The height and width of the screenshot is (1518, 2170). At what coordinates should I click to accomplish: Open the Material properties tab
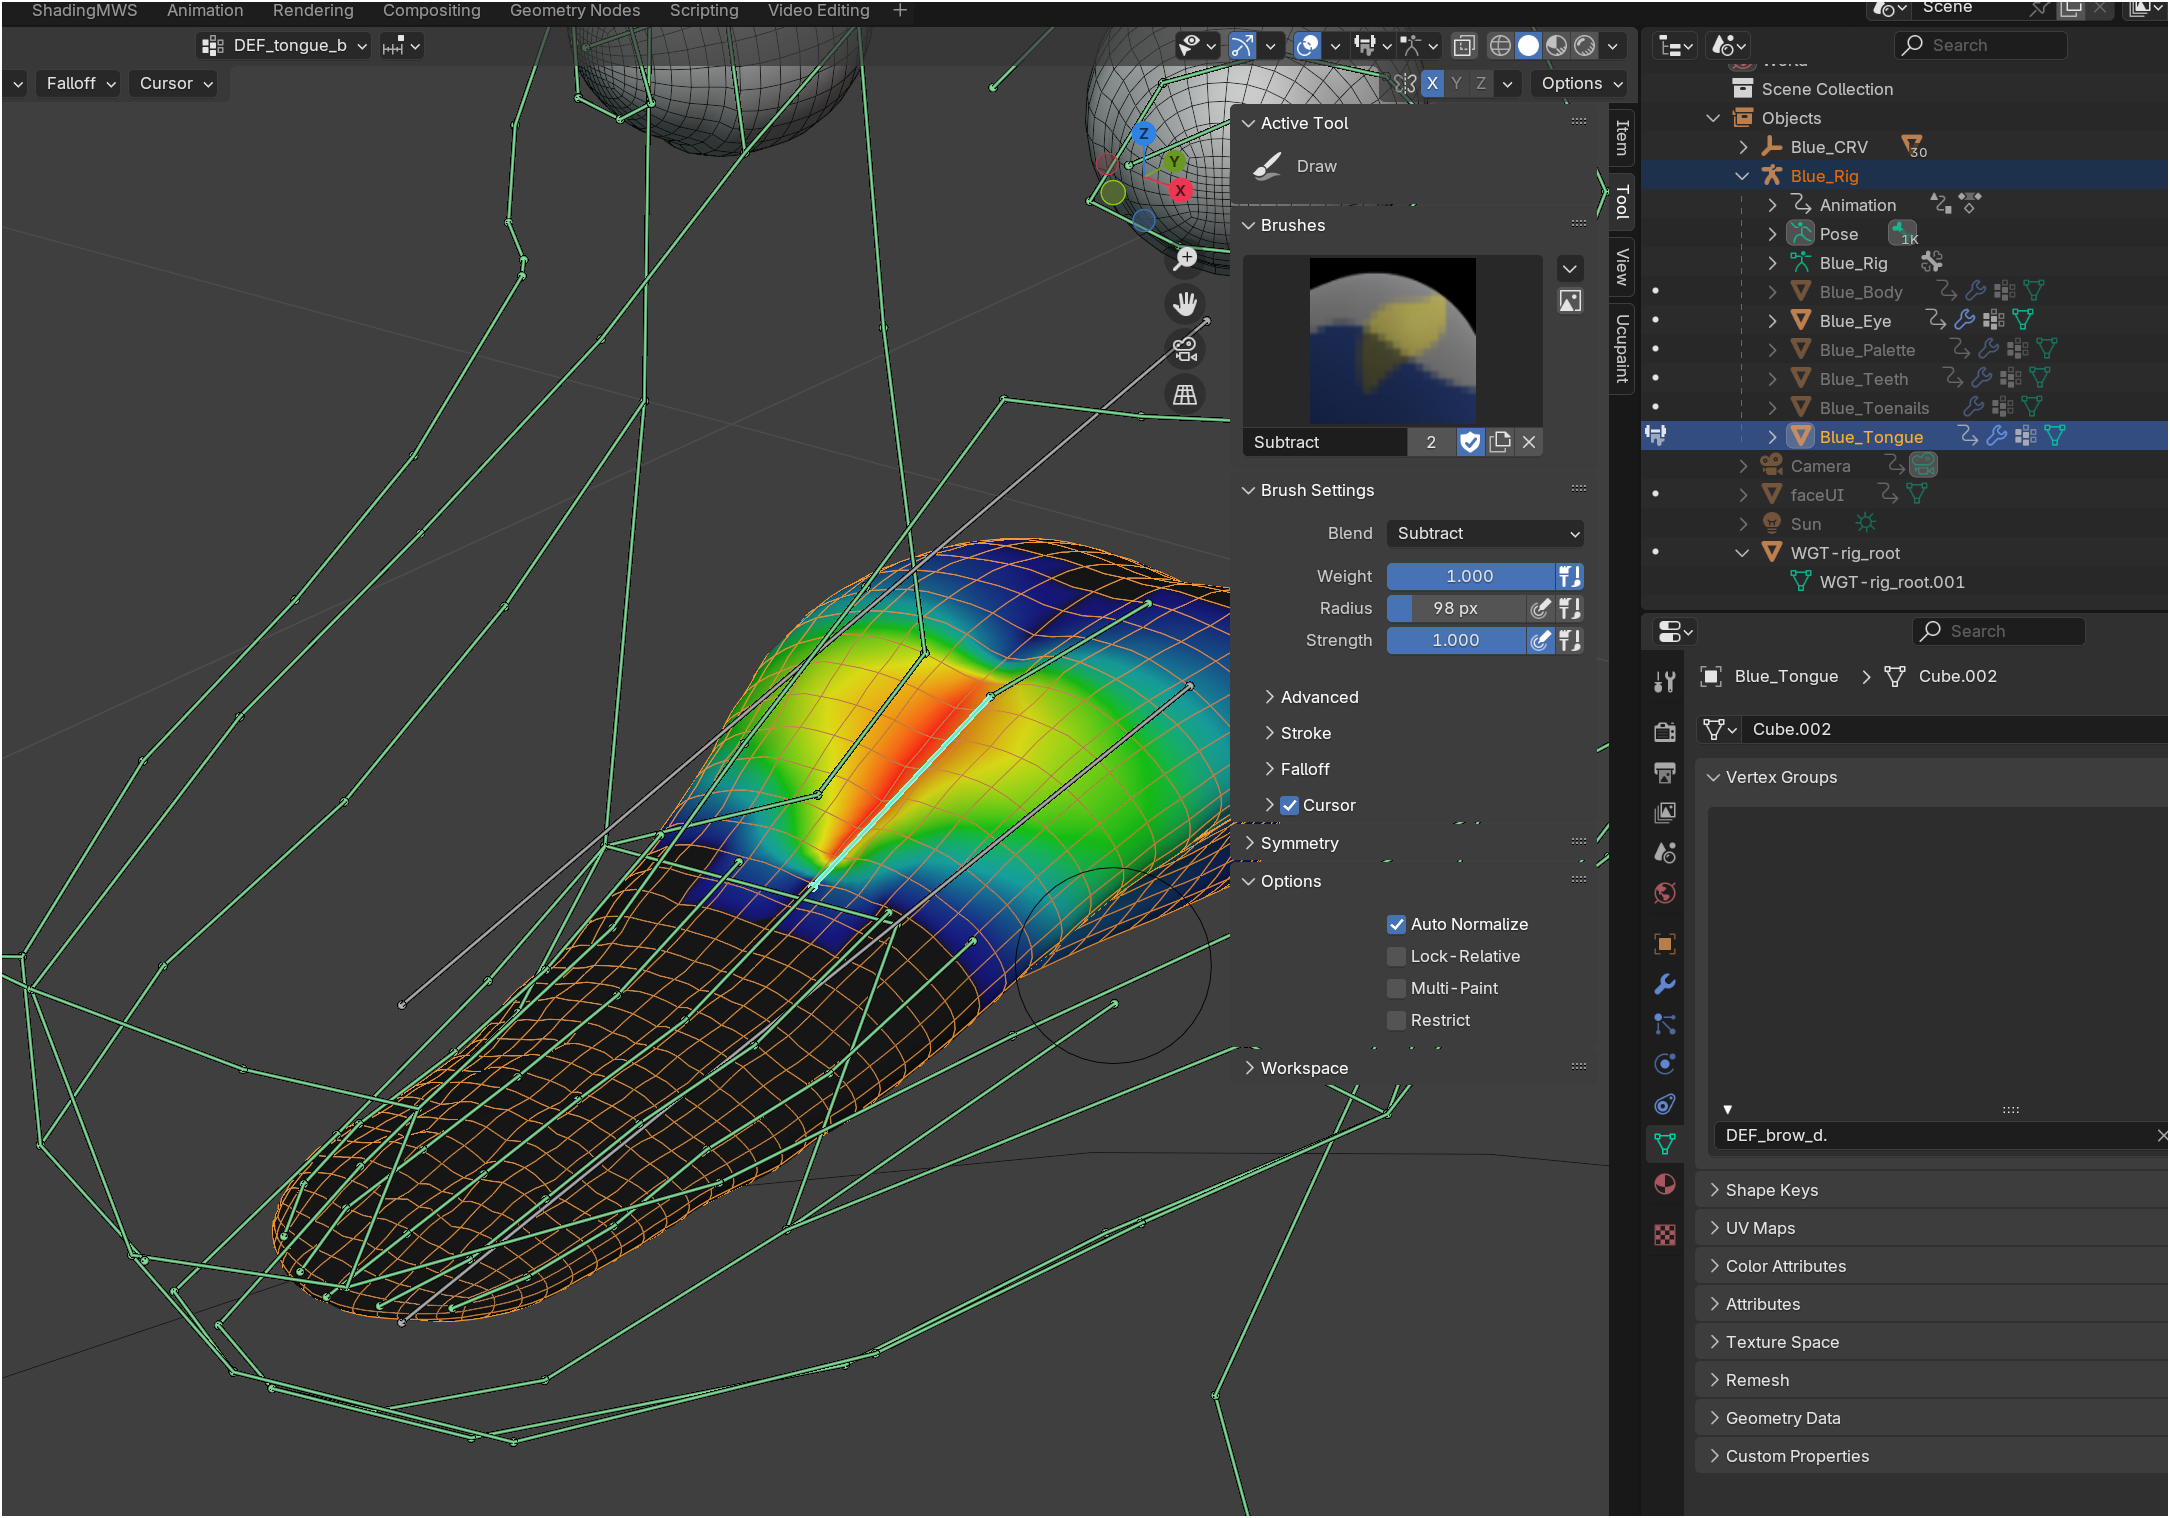1664,1185
